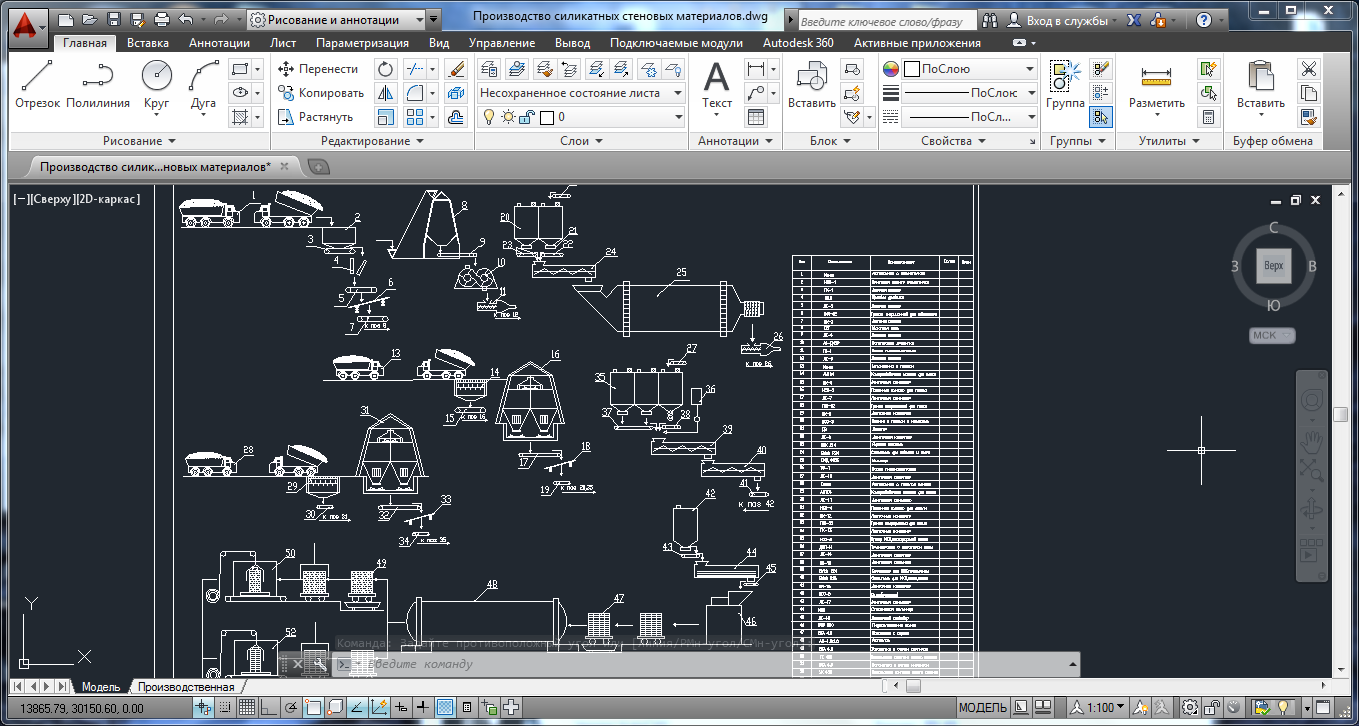
Task: Click the layer 0 white color swatch
Action: (547, 117)
